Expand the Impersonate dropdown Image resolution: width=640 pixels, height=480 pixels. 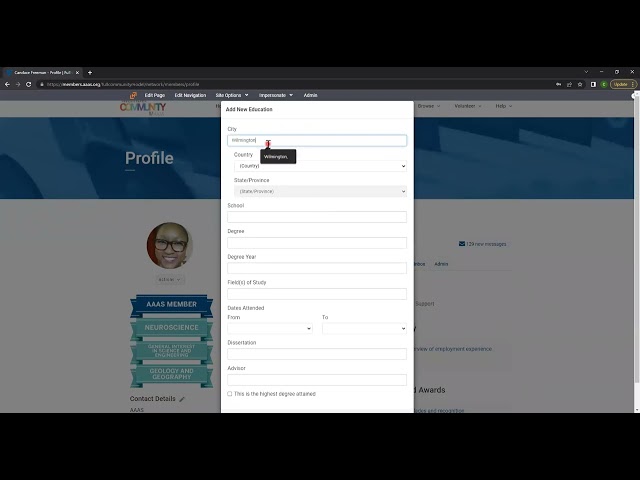click(276, 95)
